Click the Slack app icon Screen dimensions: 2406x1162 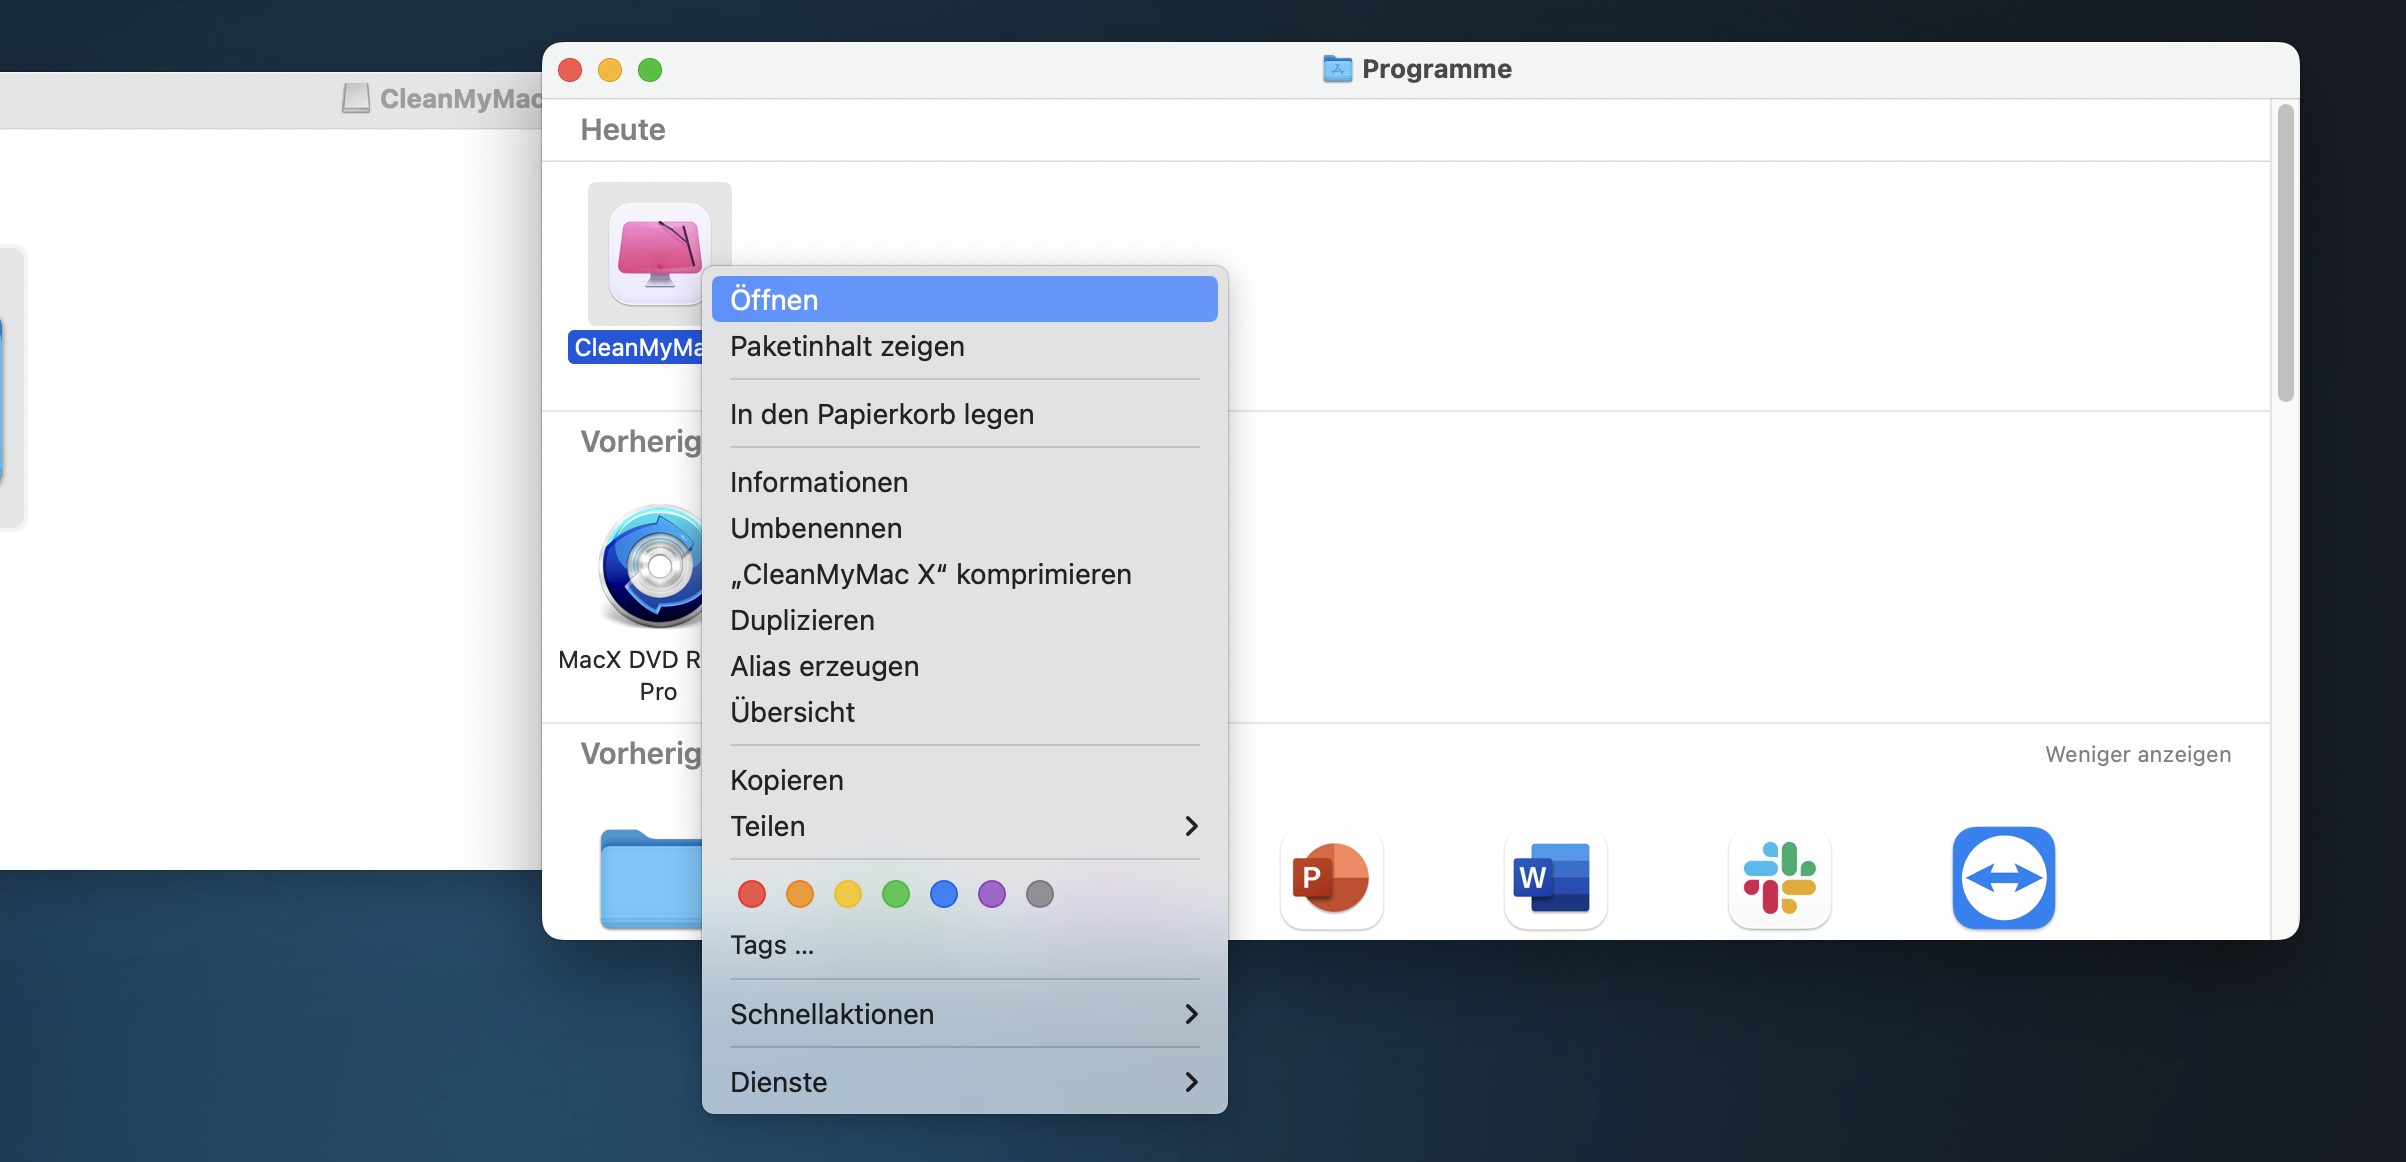(1779, 878)
